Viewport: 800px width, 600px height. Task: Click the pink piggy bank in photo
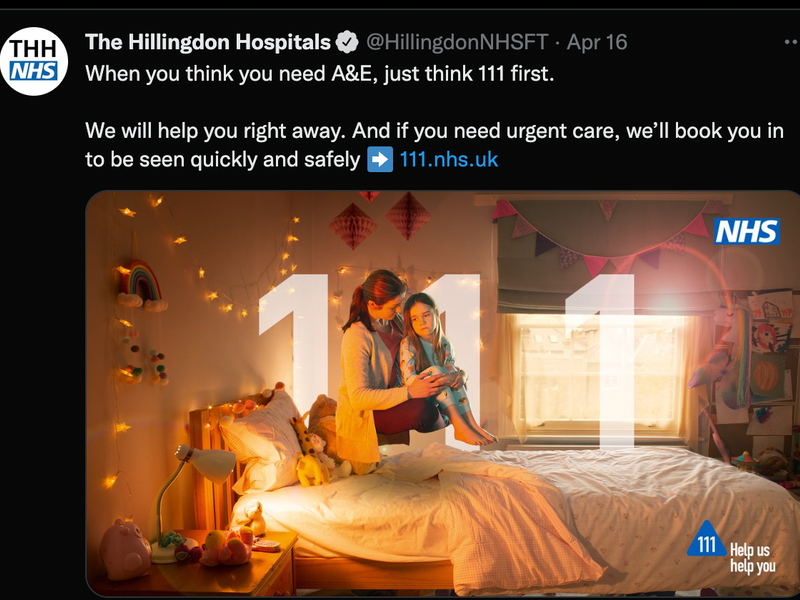click(125, 550)
